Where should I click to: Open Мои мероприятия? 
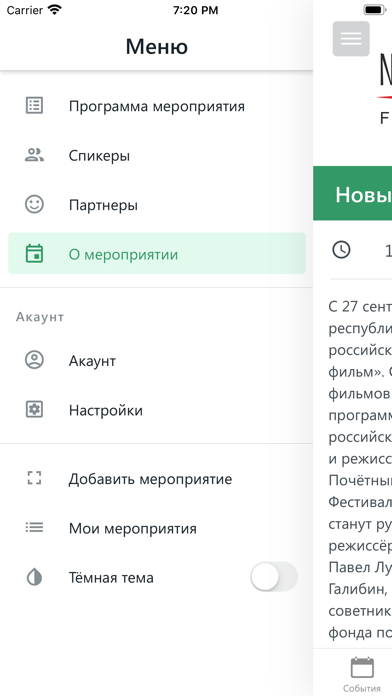click(157, 528)
